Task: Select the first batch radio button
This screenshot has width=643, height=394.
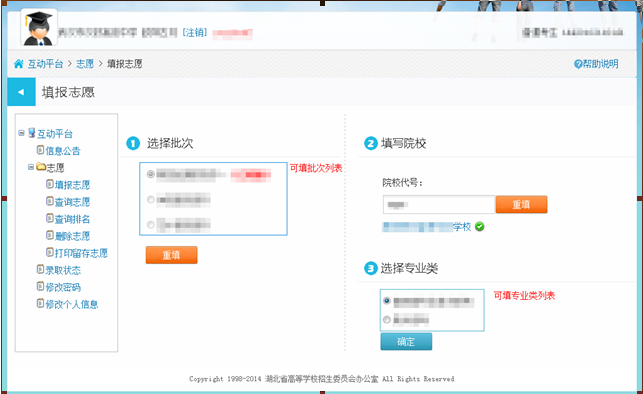Action: [151, 174]
